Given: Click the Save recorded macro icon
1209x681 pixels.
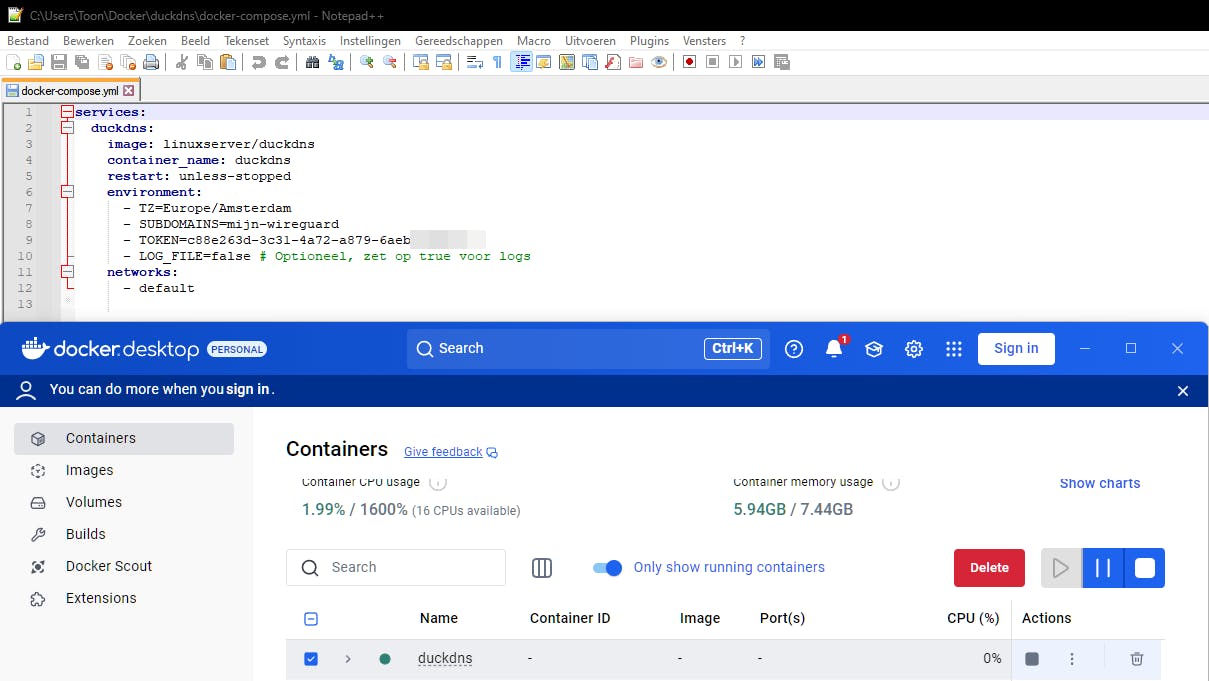Looking at the screenshot, I should (x=781, y=62).
